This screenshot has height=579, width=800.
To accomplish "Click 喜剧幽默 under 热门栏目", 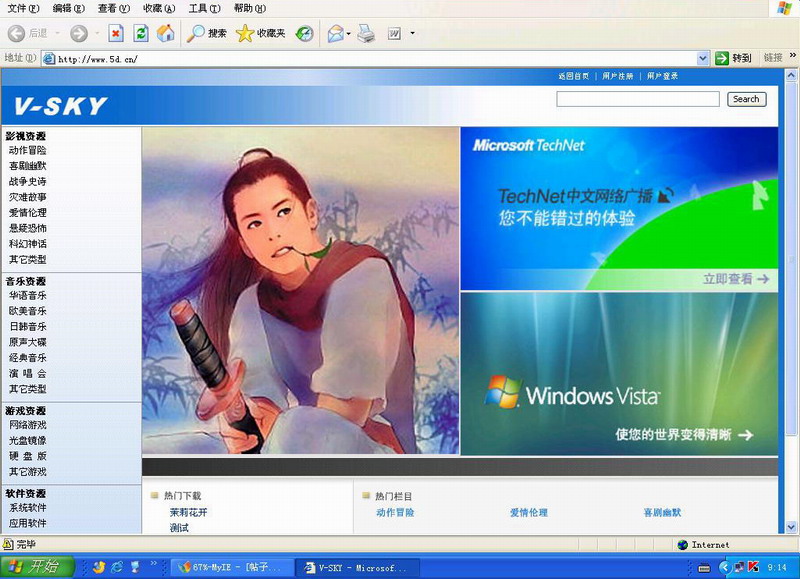I will click(x=662, y=513).
